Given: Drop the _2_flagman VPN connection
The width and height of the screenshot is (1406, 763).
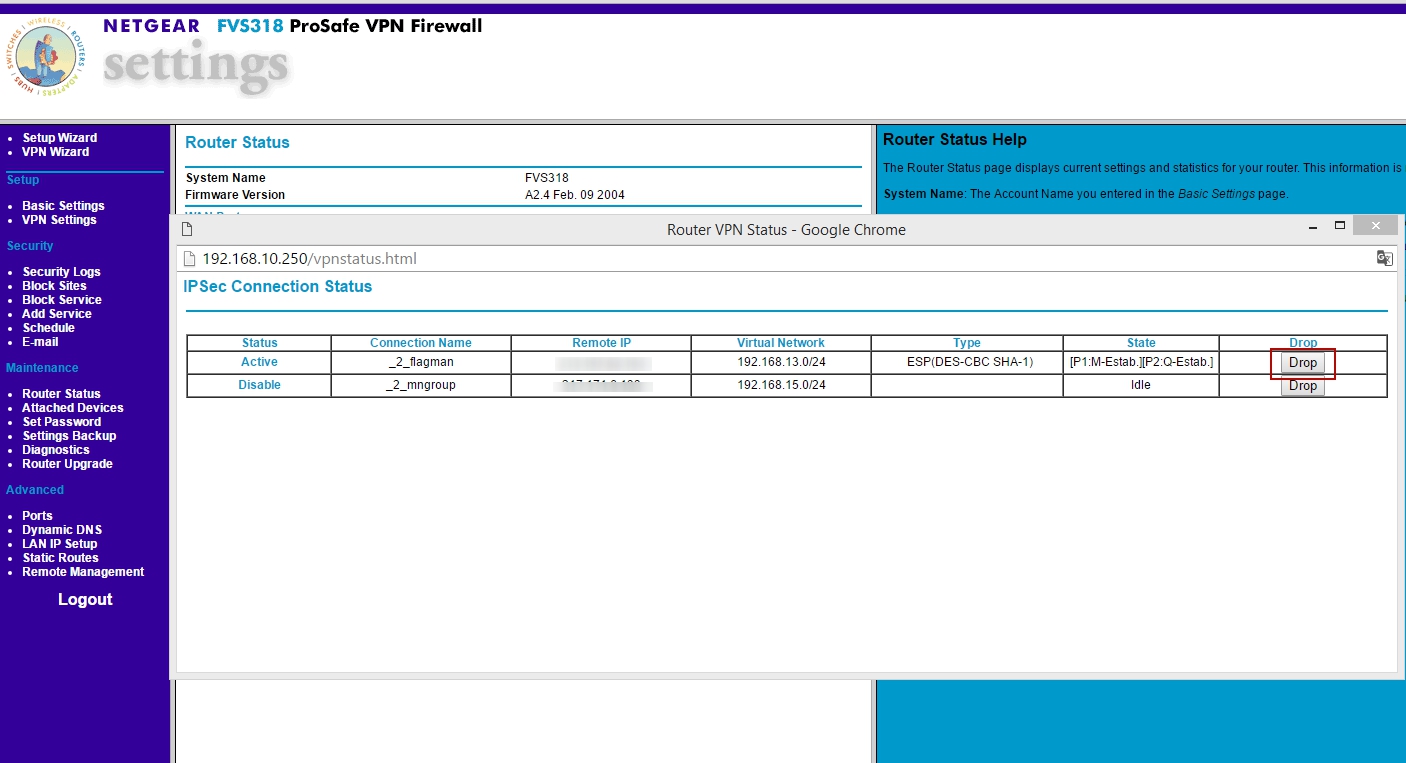Looking at the screenshot, I should pyautogui.click(x=1302, y=363).
